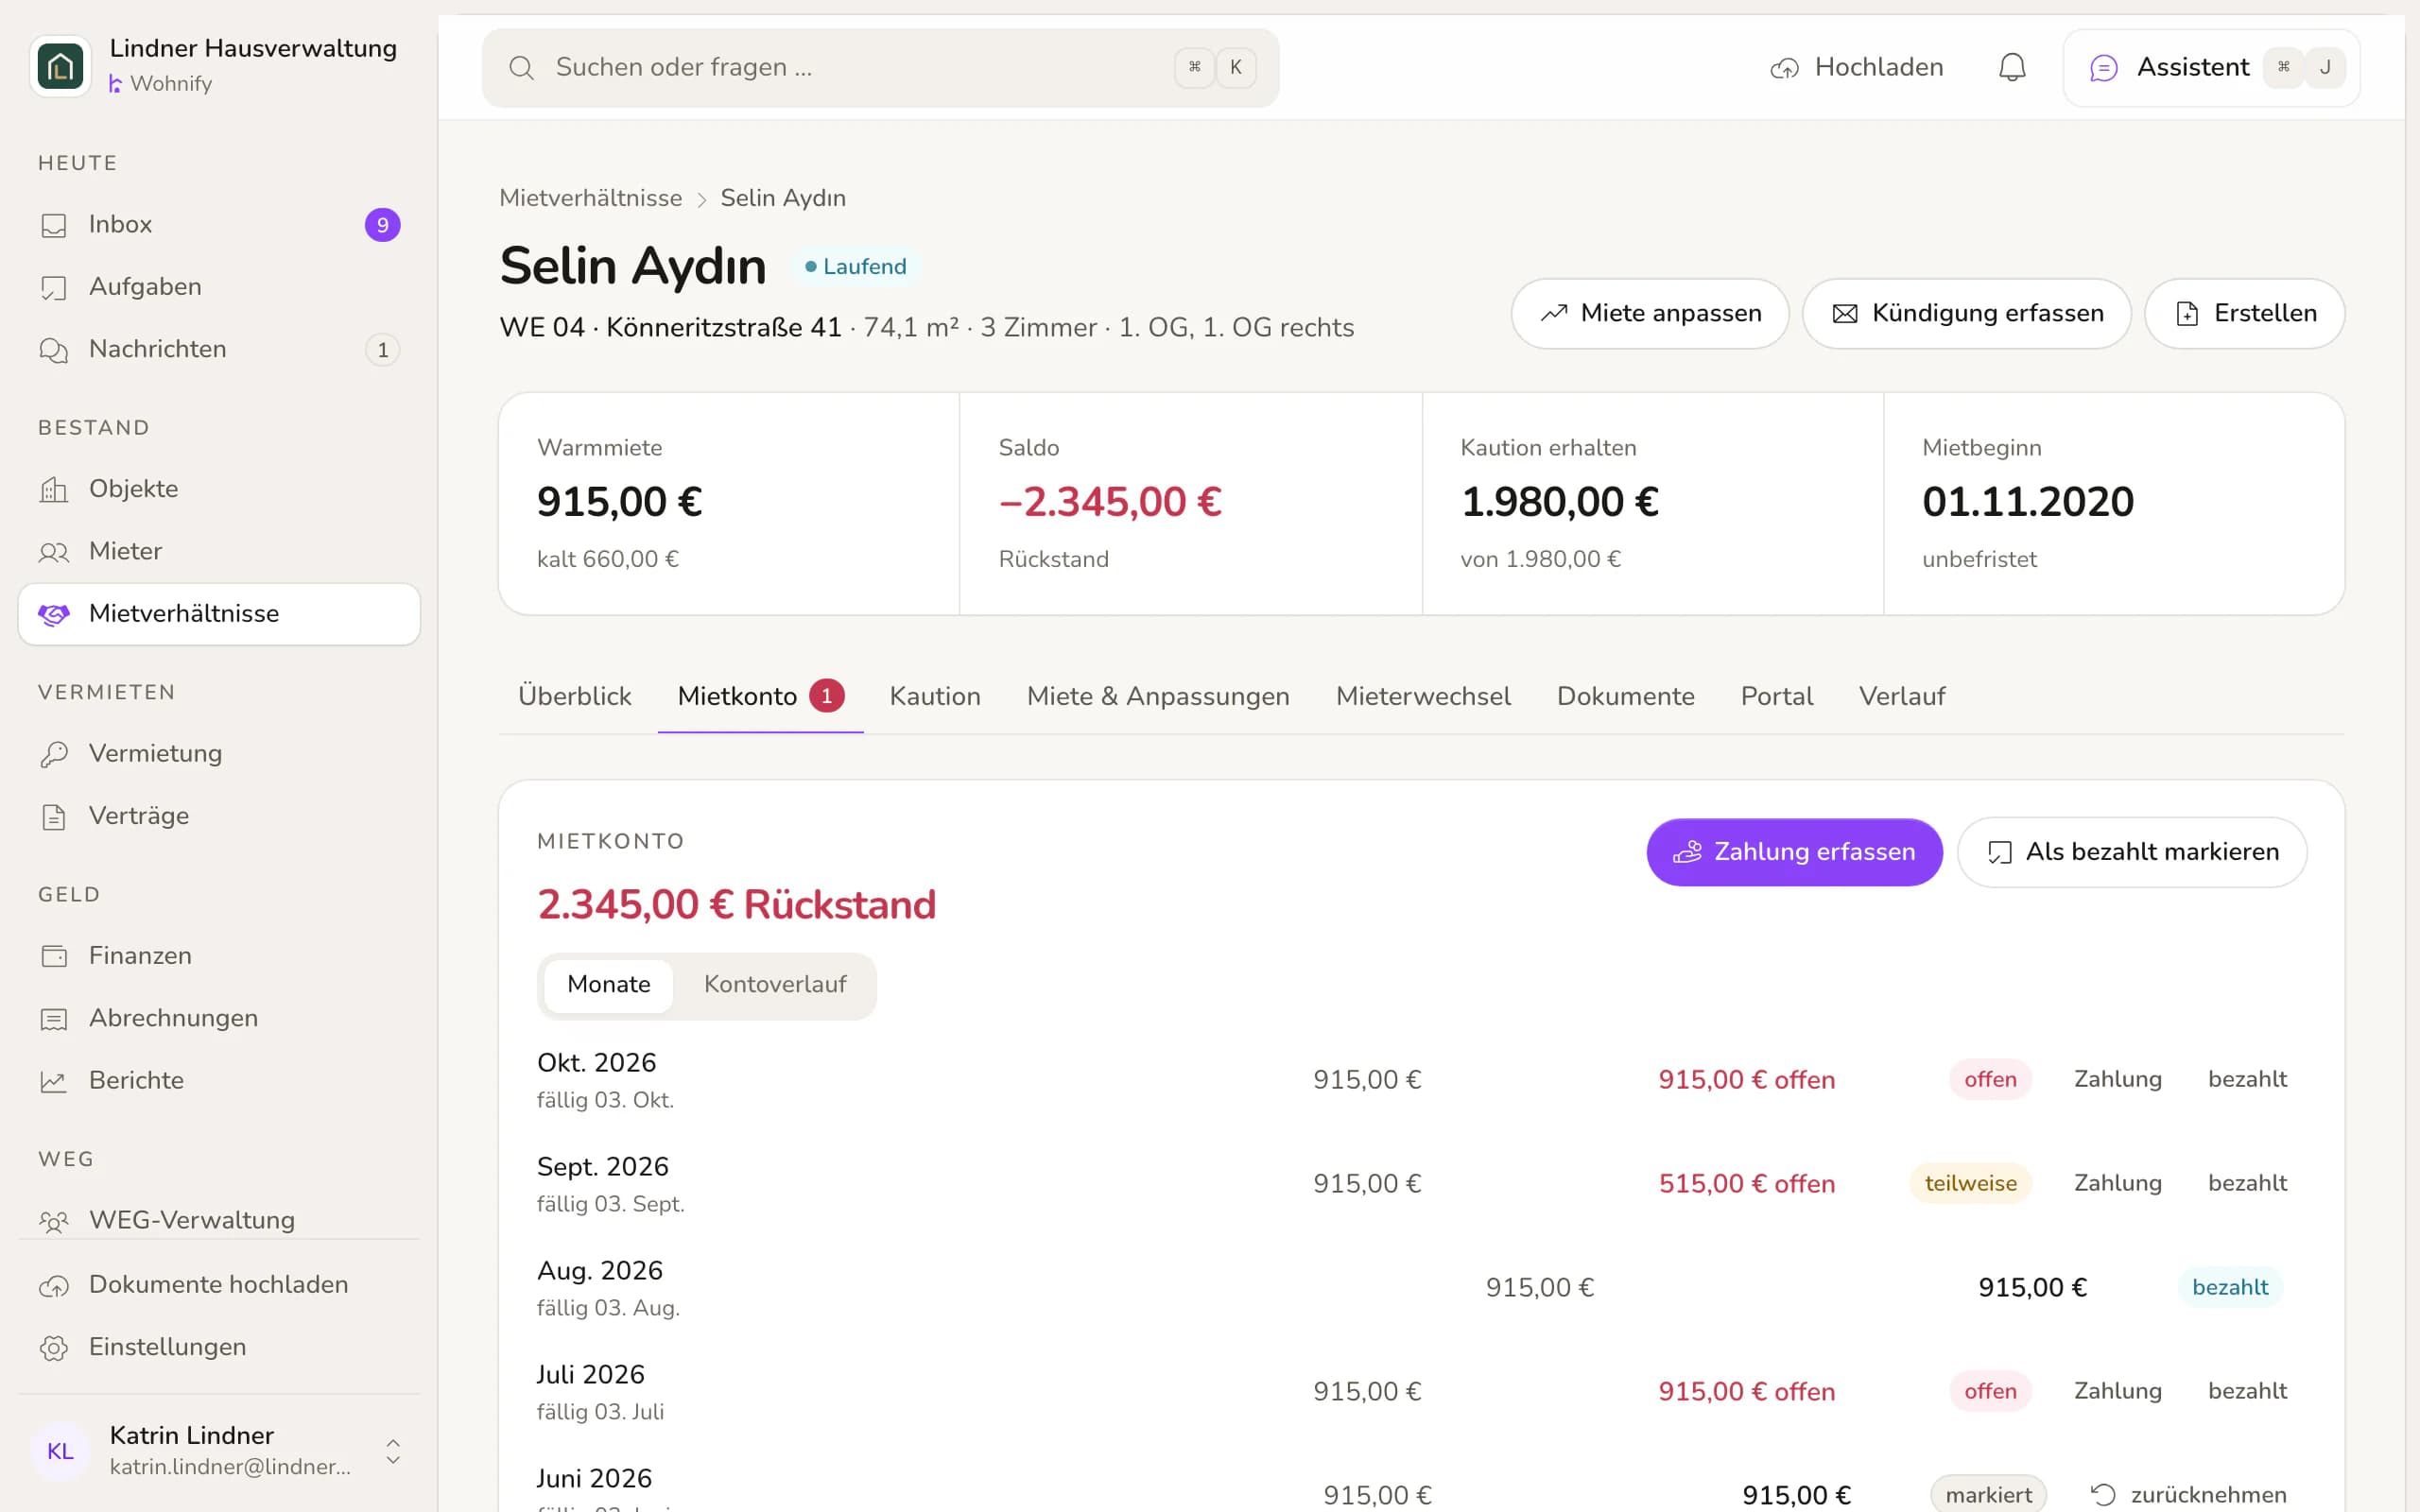Select the Mietkonto tab
The width and height of the screenshot is (2420, 1512).
pyautogui.click(x=760, y=696)
